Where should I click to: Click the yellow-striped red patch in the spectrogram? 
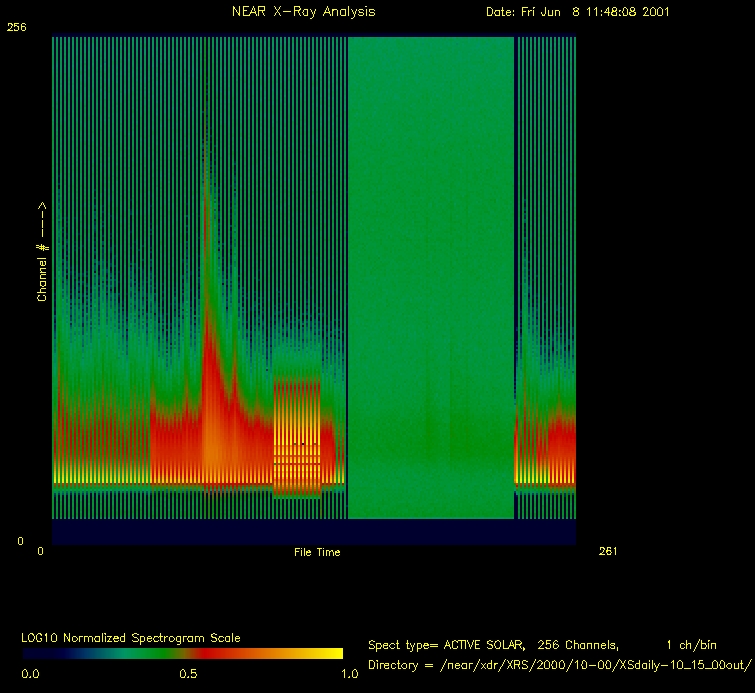298,440
